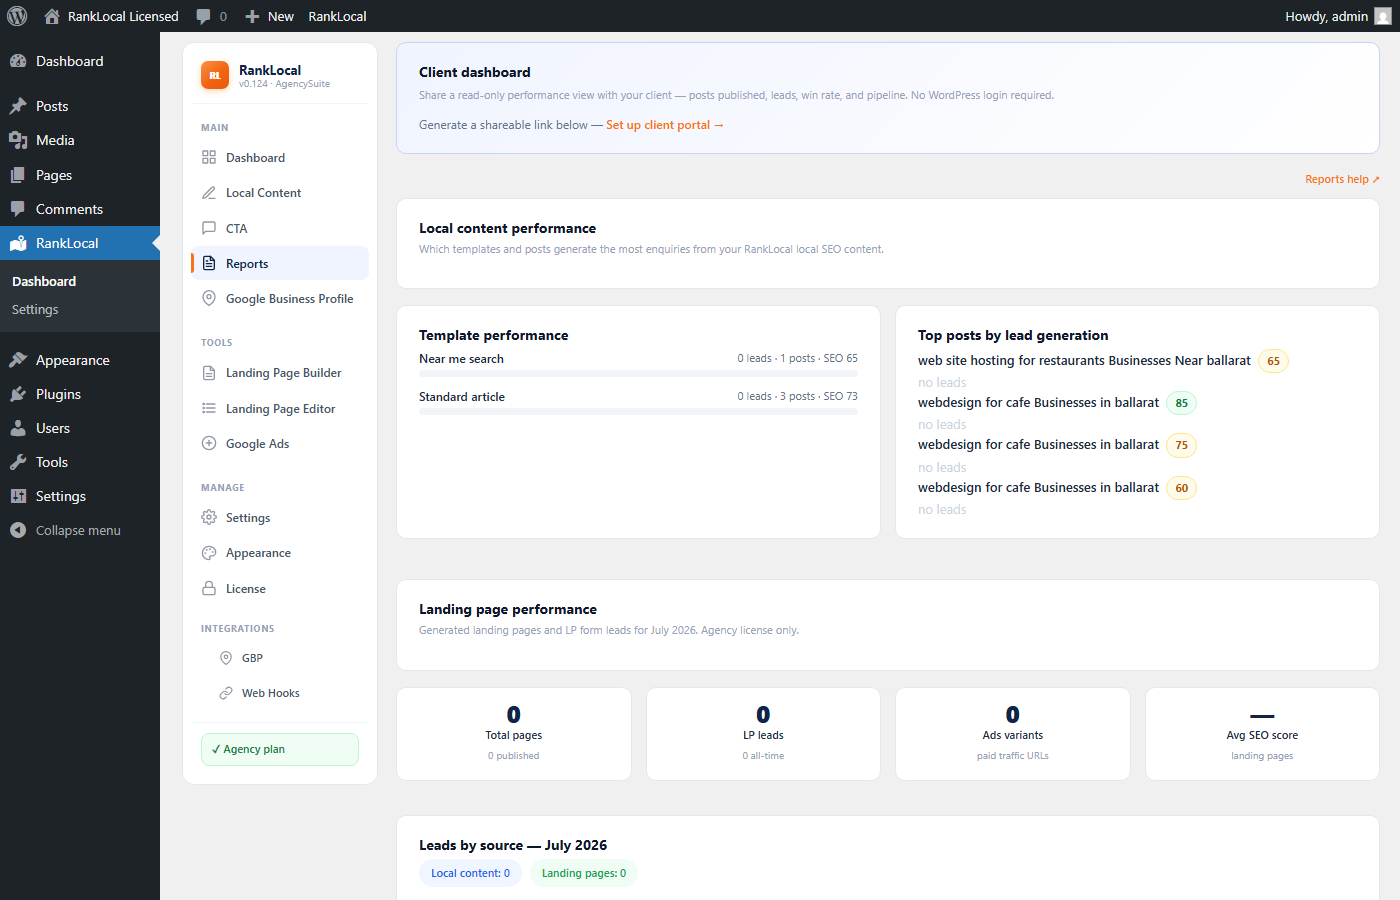Viewport: 1400px width, 900px height.
Task: Open the Reports help link
Action: point(1342,179)
